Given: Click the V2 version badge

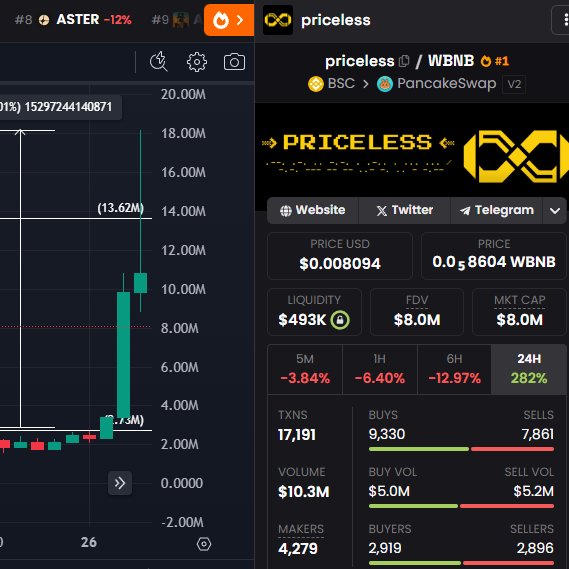Looking at the screenshot, I should coord(514,84).
